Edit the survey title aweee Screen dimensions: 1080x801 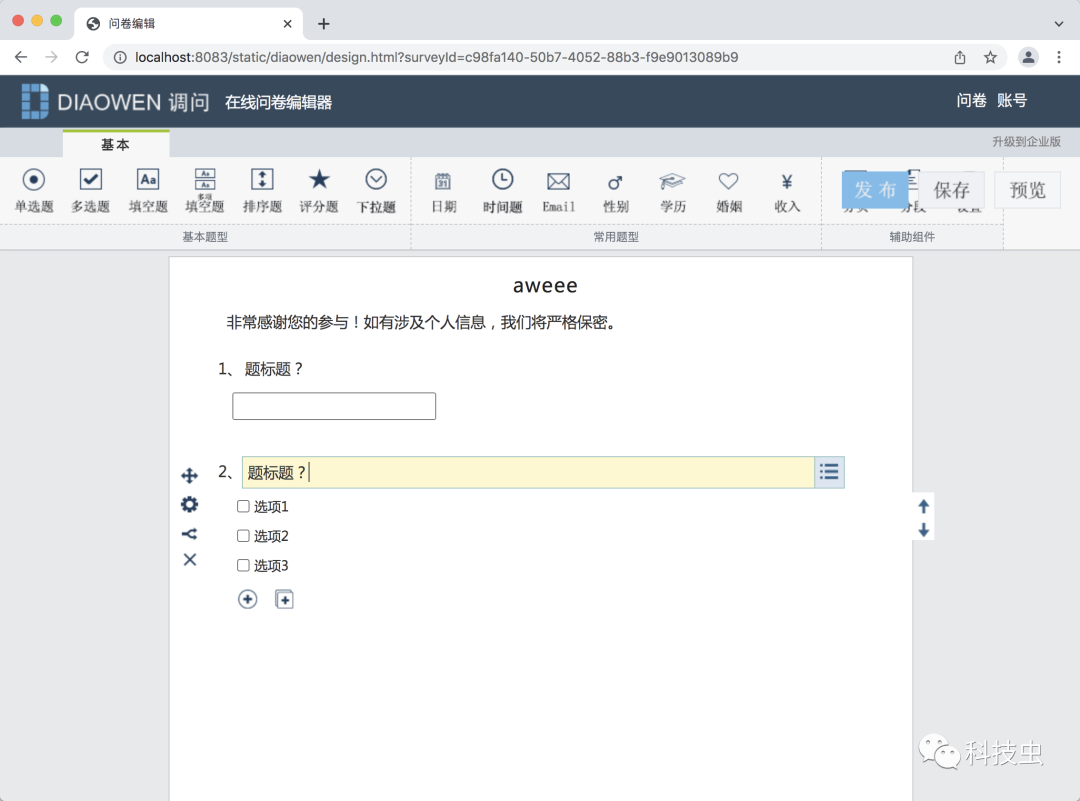pyautogui.click(x=545, y=285)
